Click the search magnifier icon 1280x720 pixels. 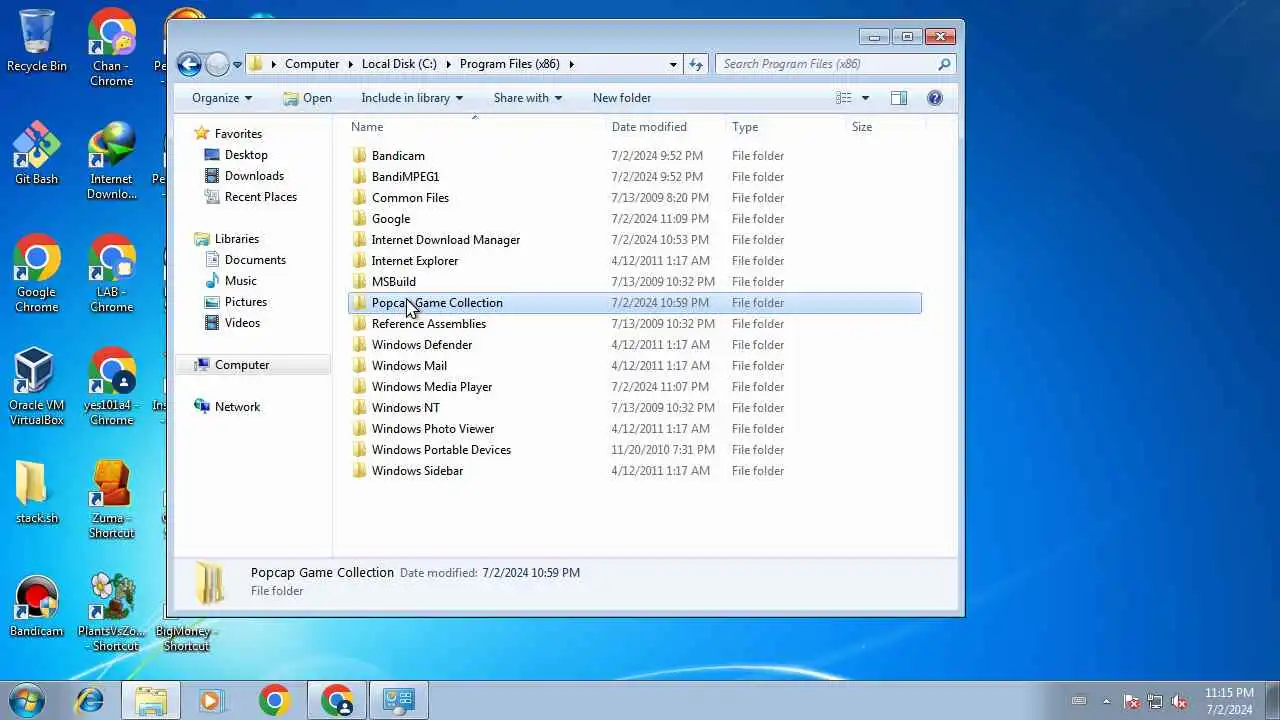pos(944,64)
